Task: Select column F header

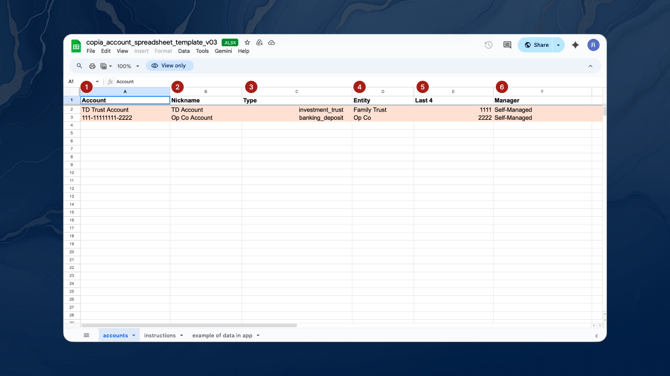Action: click(x=542, y=91)
